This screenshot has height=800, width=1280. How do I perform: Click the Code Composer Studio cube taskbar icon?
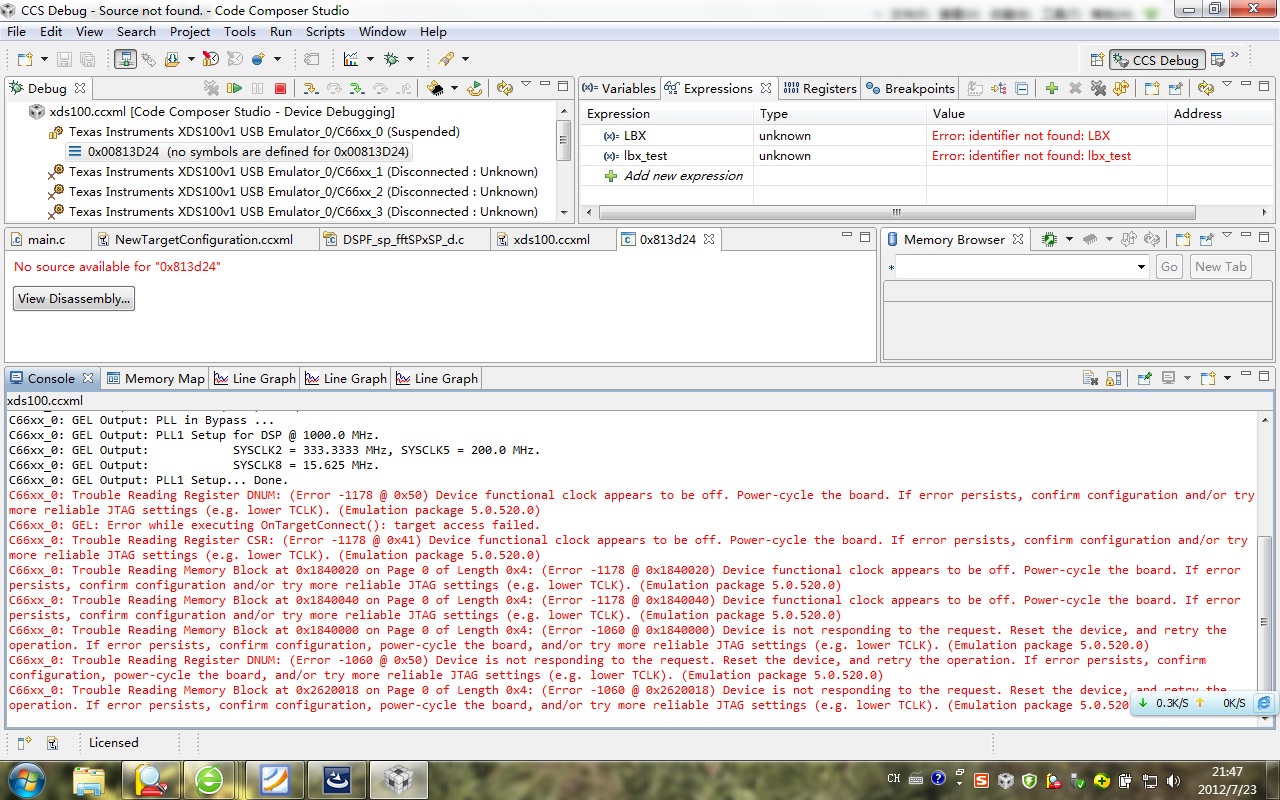[398, 778]
